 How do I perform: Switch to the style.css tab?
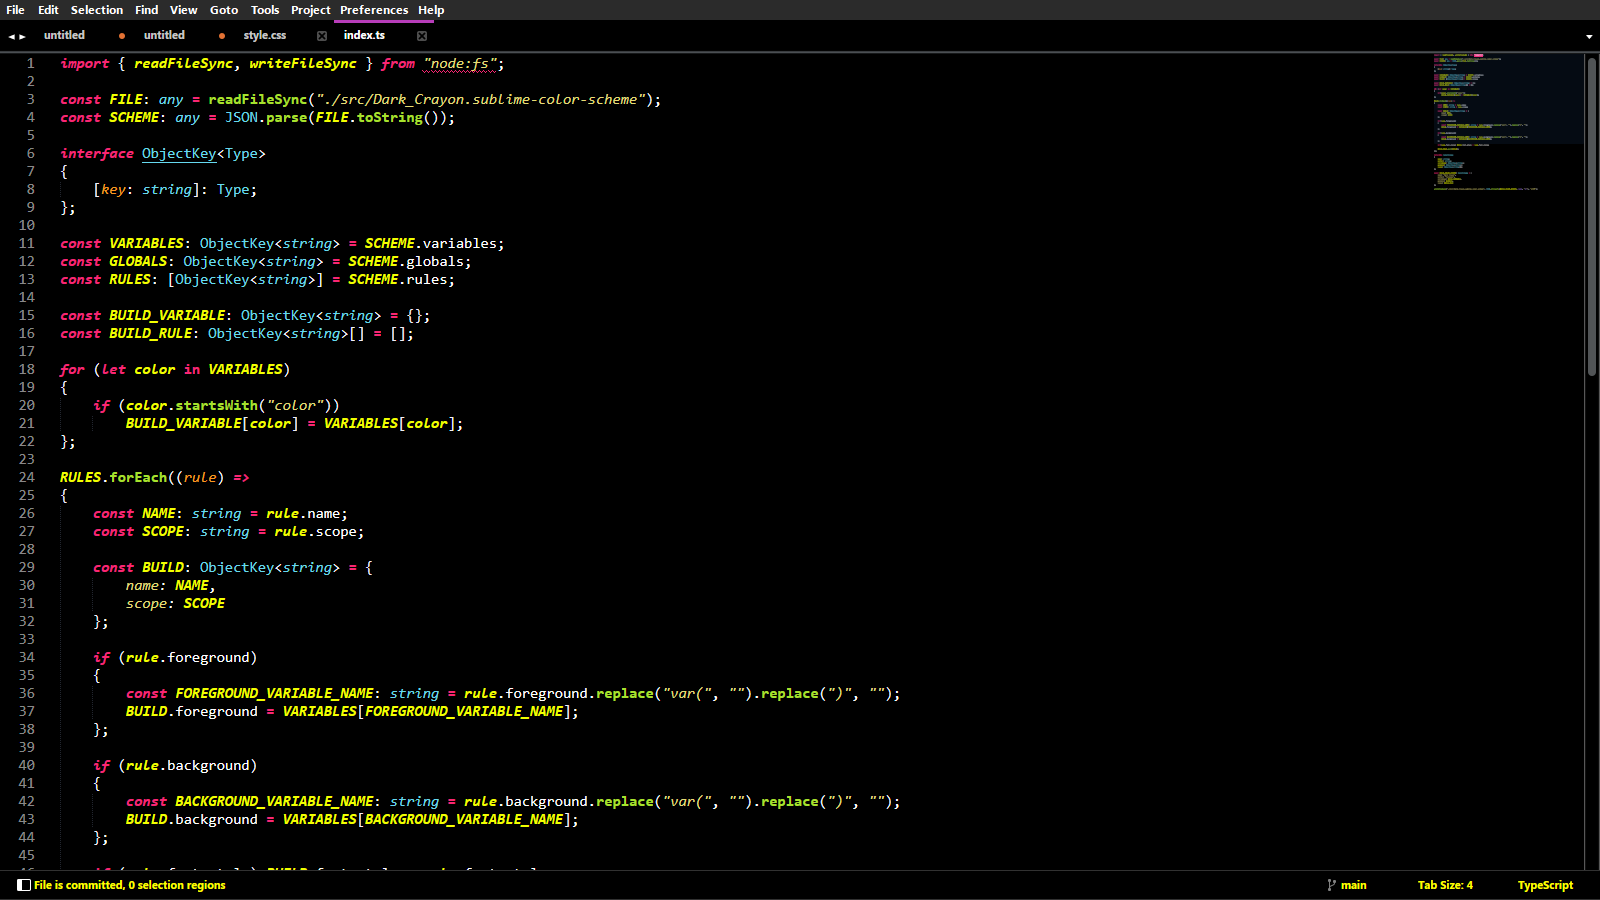[265, 35]
